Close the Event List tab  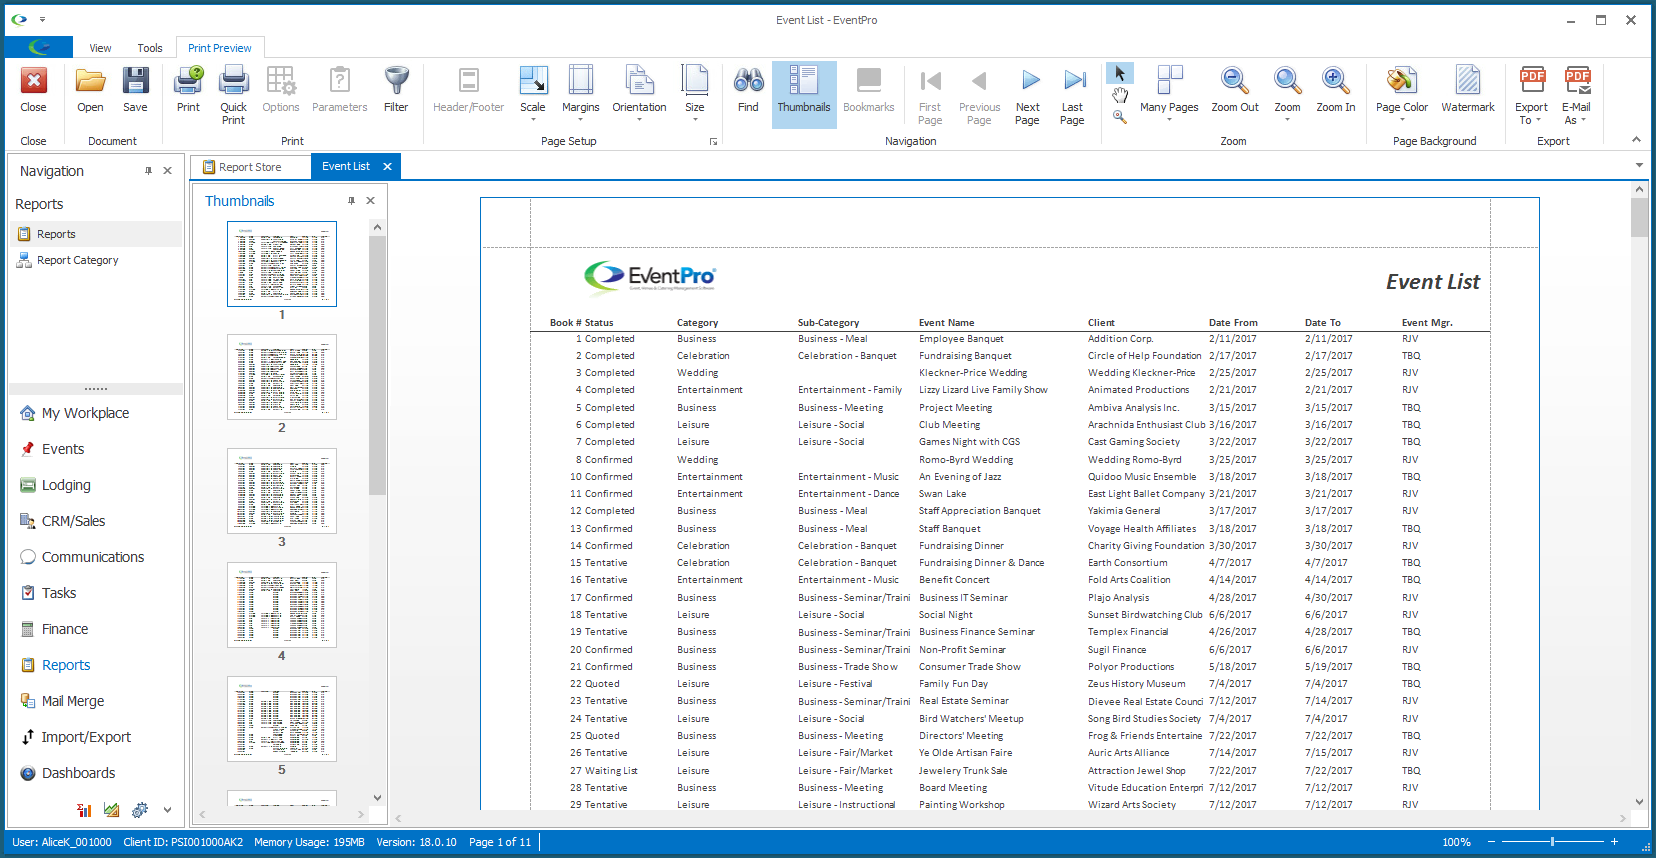387,167
